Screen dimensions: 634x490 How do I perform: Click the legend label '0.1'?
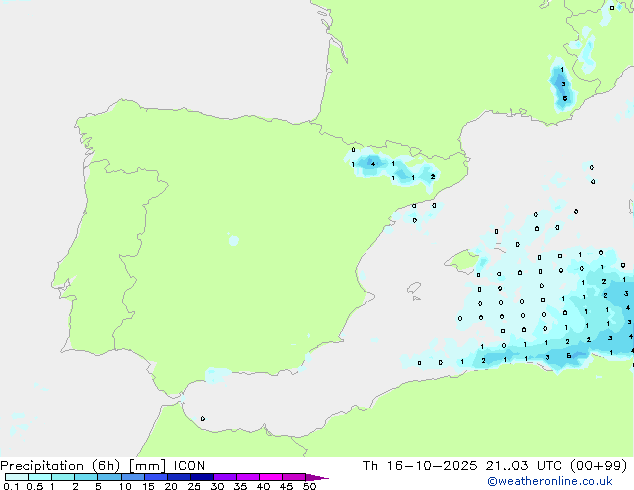coord(11,486)
